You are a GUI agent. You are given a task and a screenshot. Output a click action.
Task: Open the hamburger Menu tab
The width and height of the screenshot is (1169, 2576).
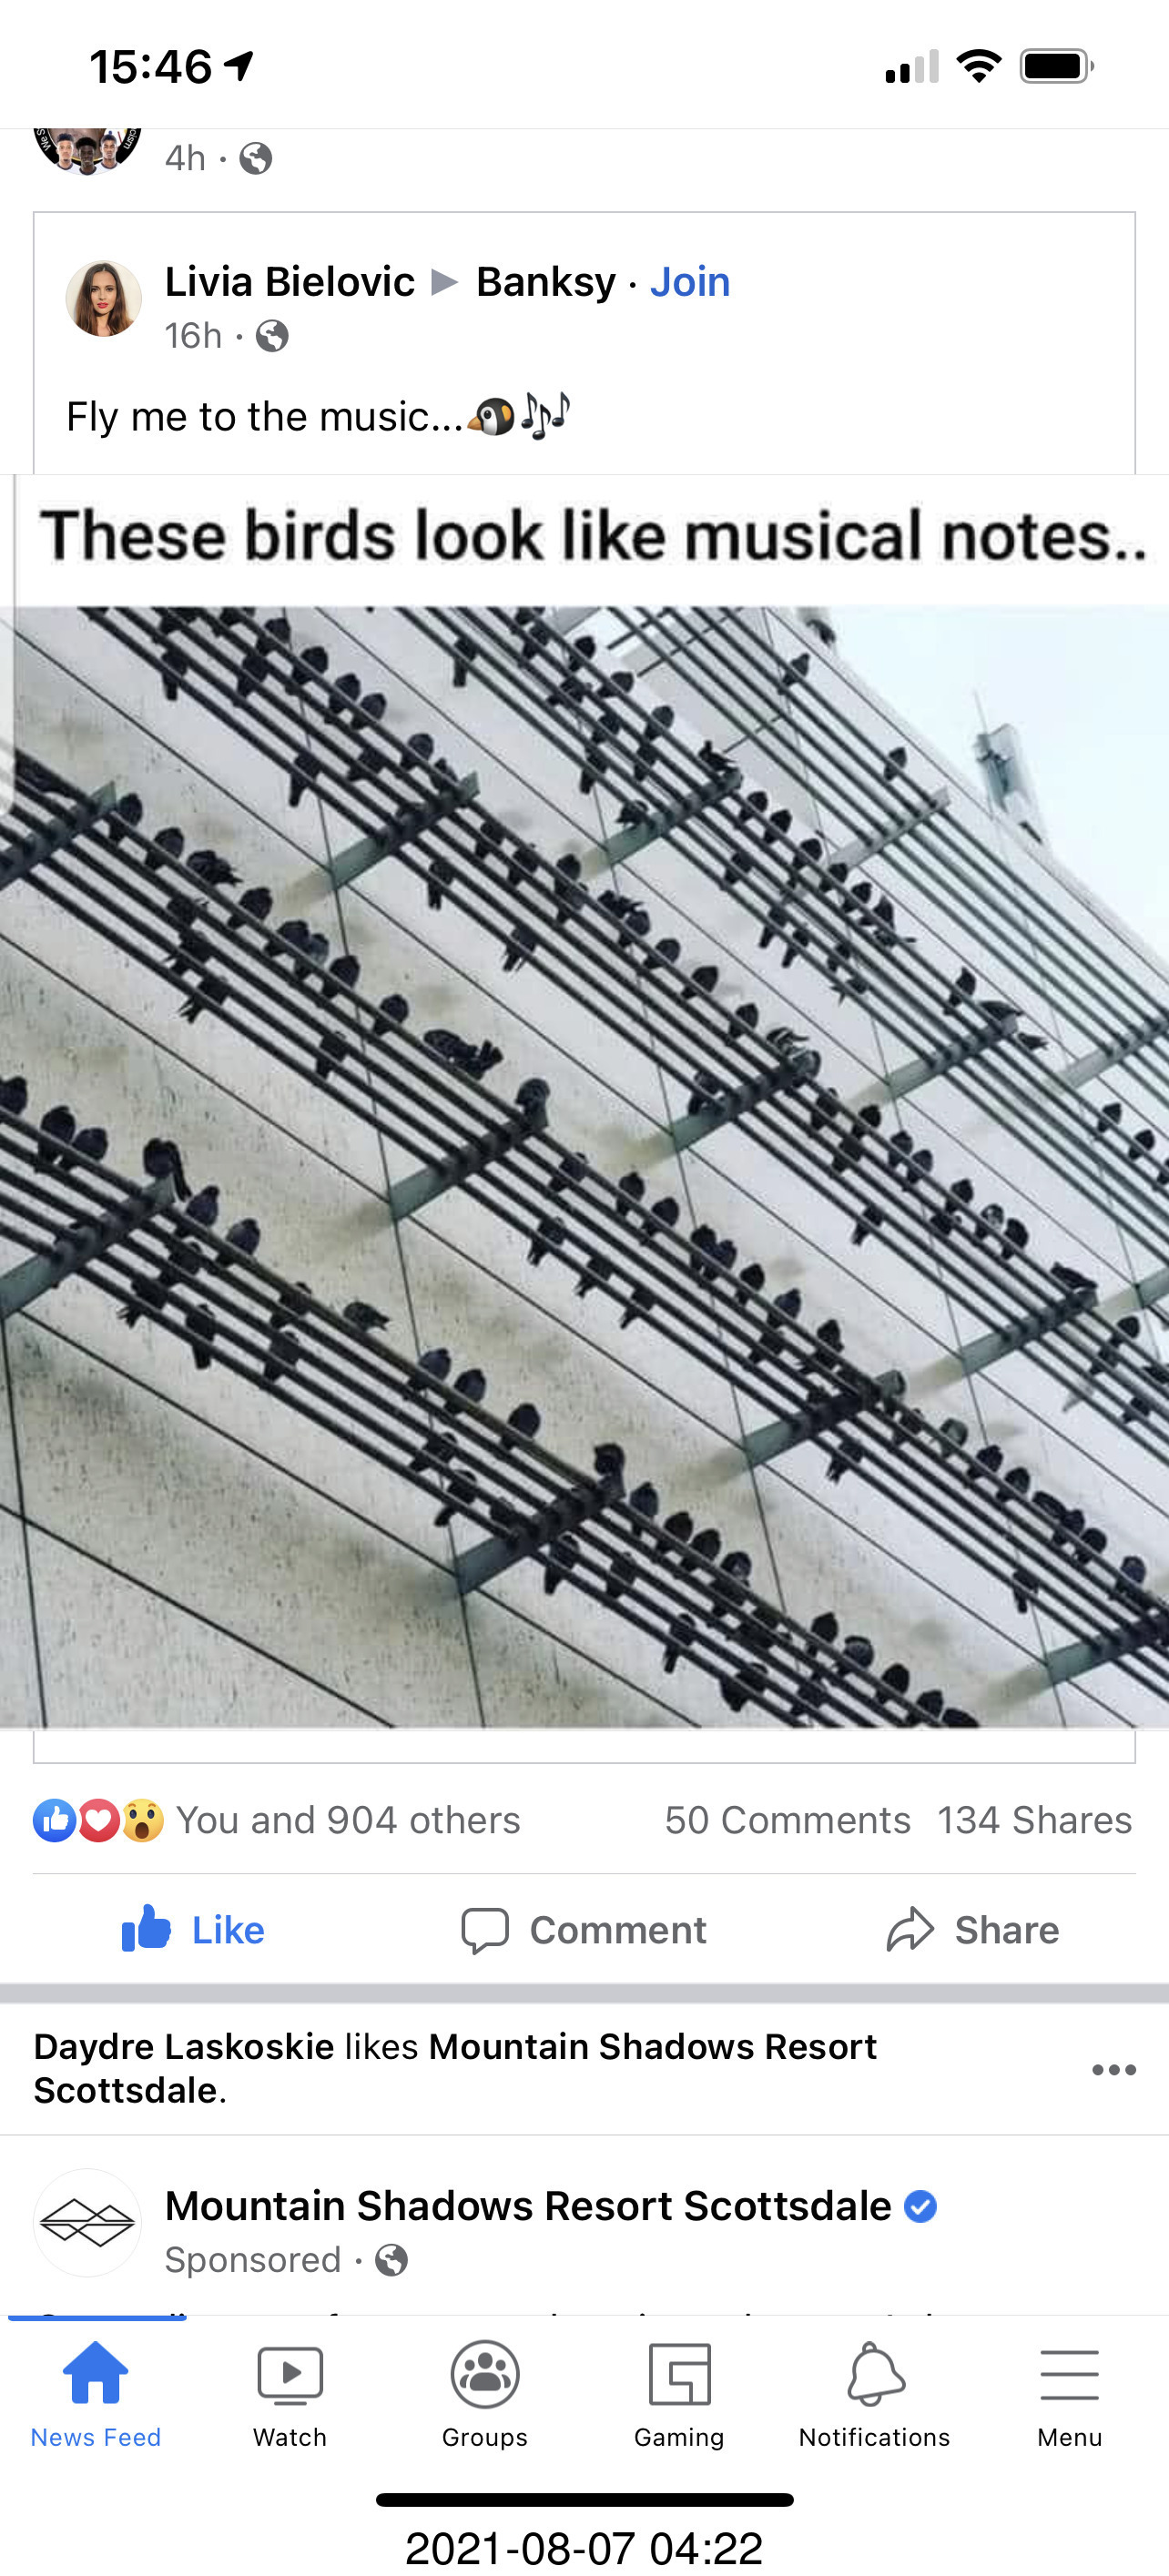[1070, 2393]
